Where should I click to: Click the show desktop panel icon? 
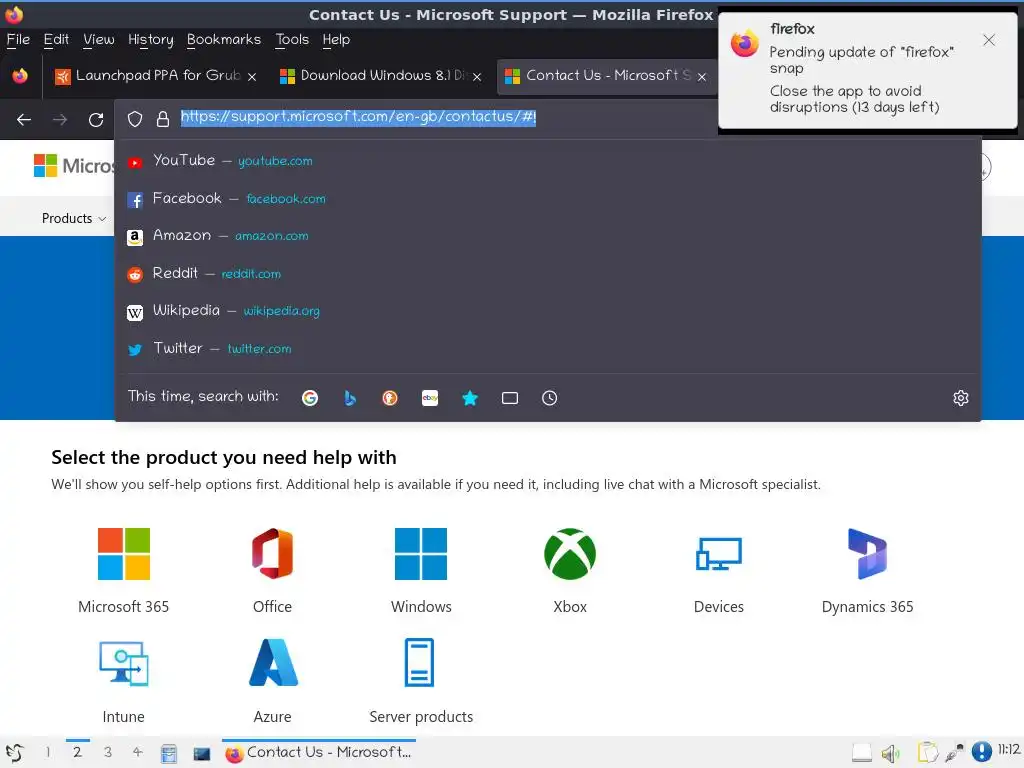tap(202, 754)
